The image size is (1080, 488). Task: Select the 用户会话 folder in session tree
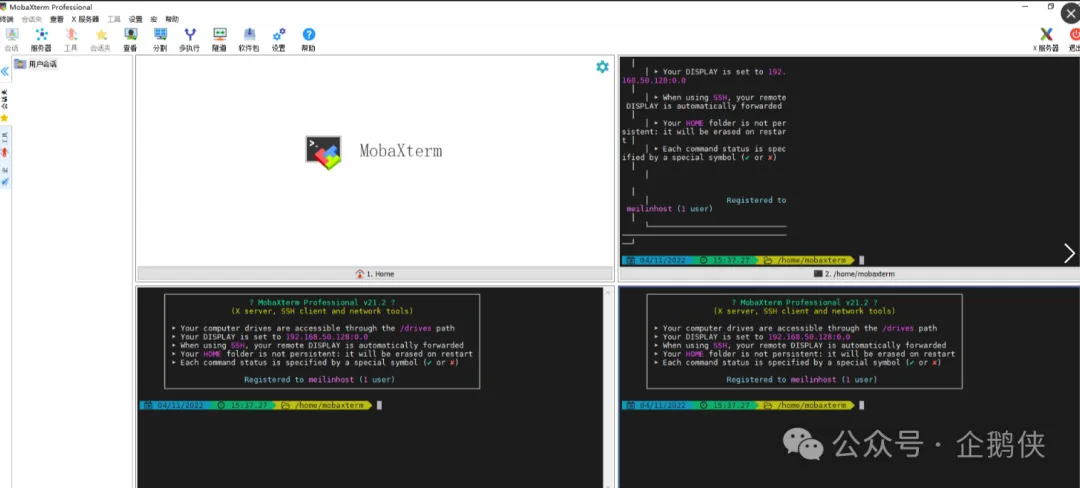click(36, 64)
